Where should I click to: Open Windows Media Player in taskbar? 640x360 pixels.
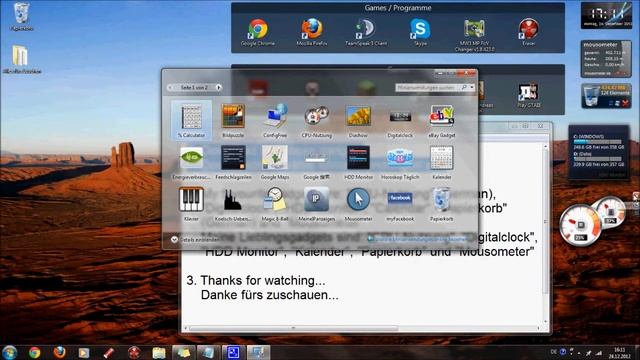[84, 352]
